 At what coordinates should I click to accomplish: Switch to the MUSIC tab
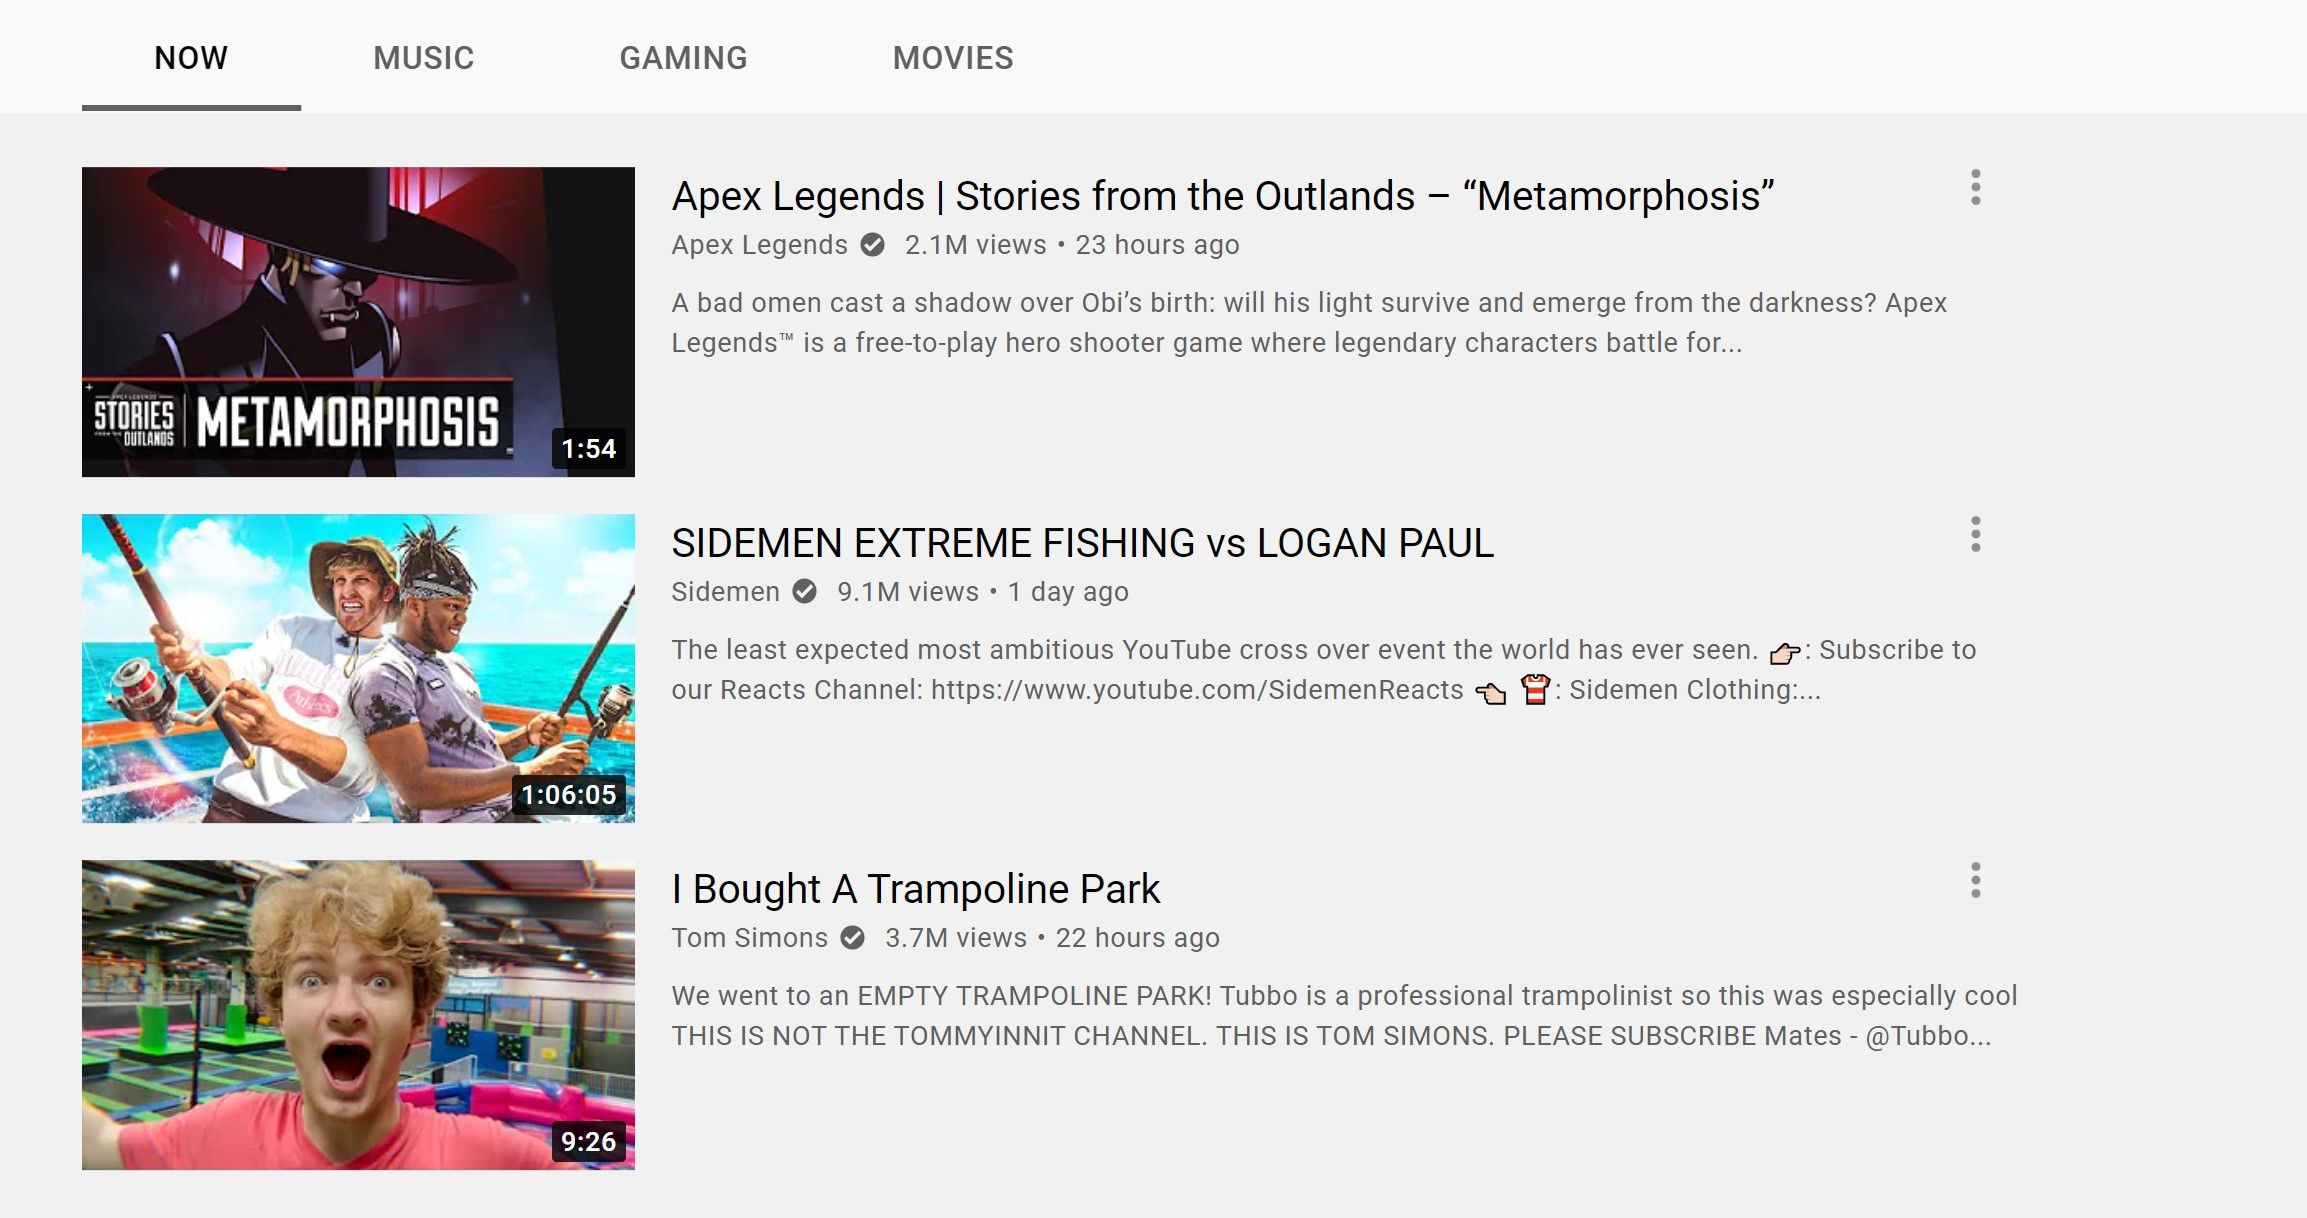click(424, 58)
